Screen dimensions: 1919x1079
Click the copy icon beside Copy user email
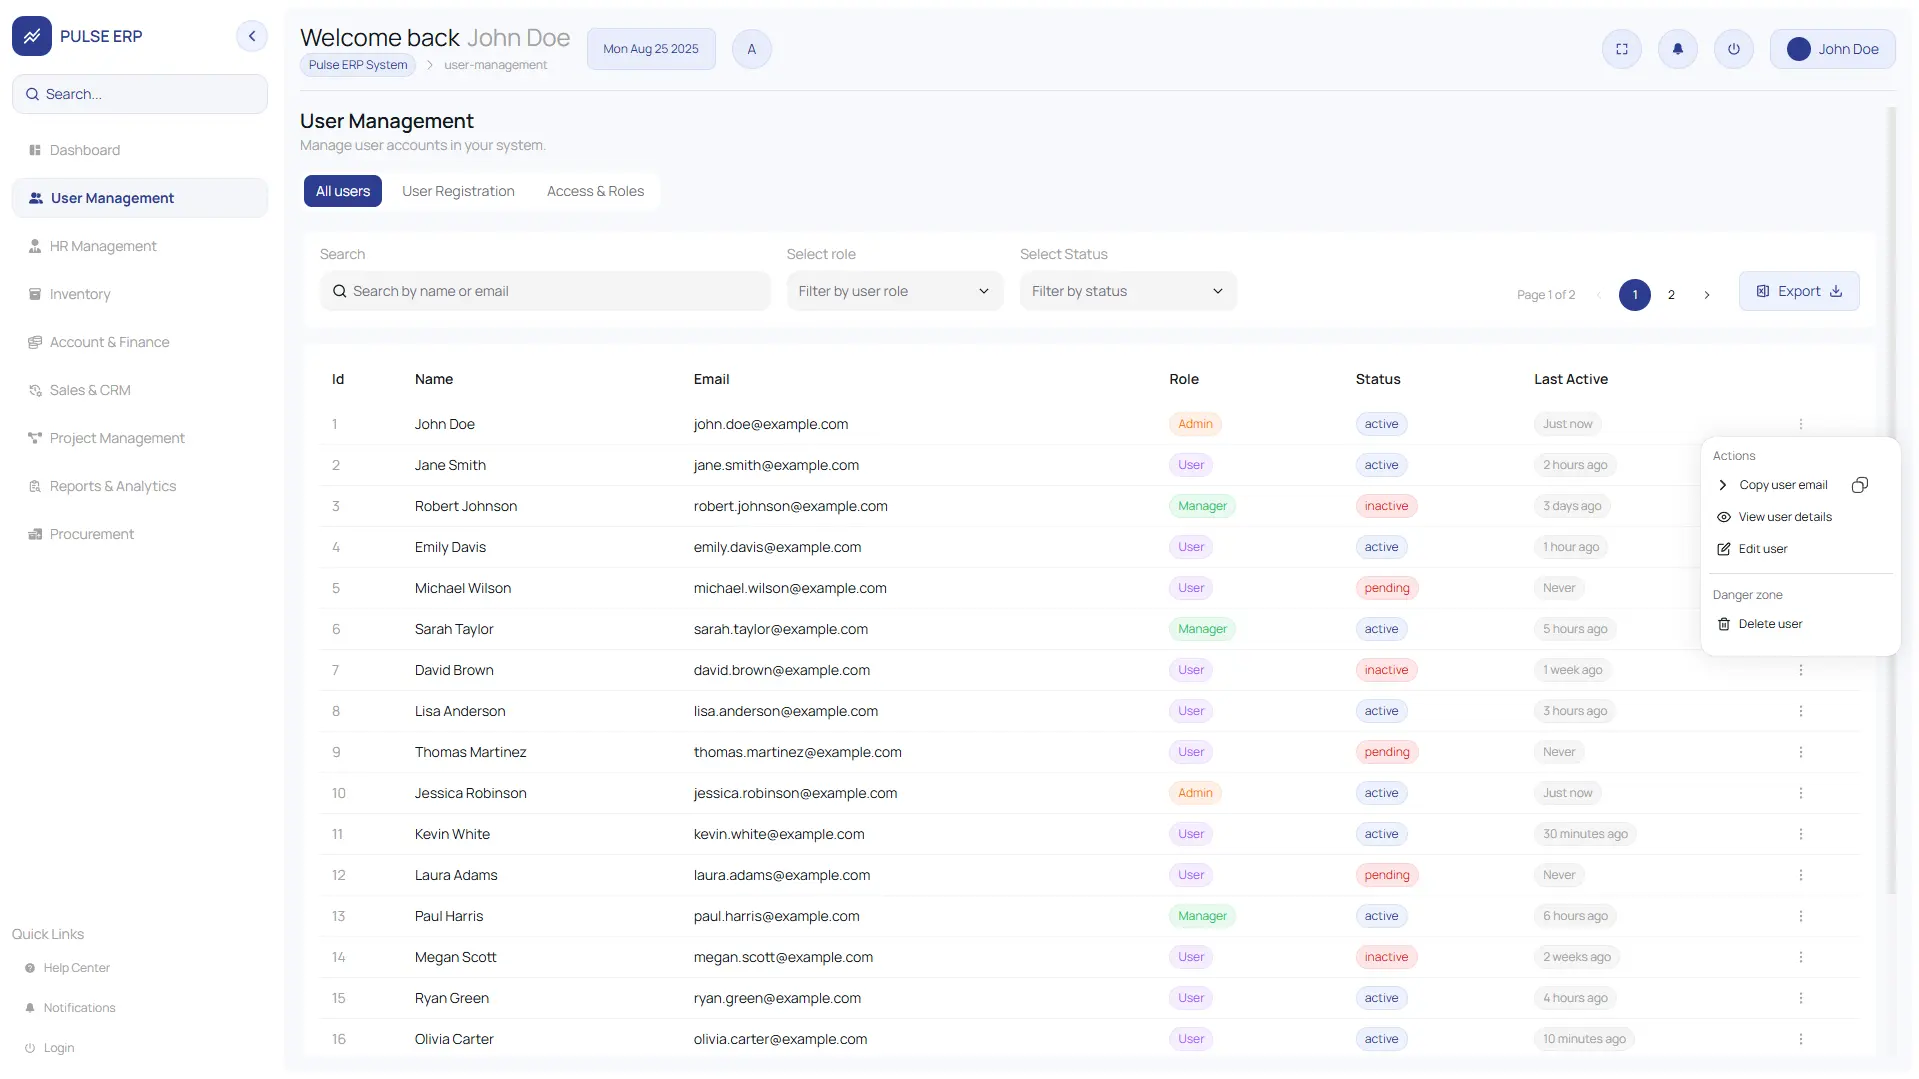click(1860, 485)
